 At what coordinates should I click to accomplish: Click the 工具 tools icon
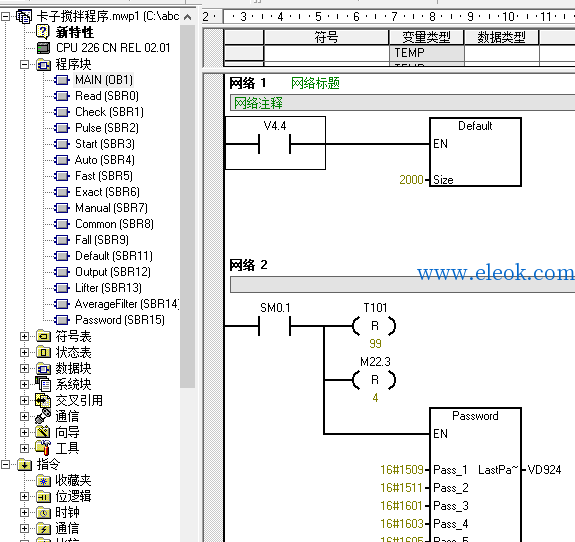coord(43,448)
